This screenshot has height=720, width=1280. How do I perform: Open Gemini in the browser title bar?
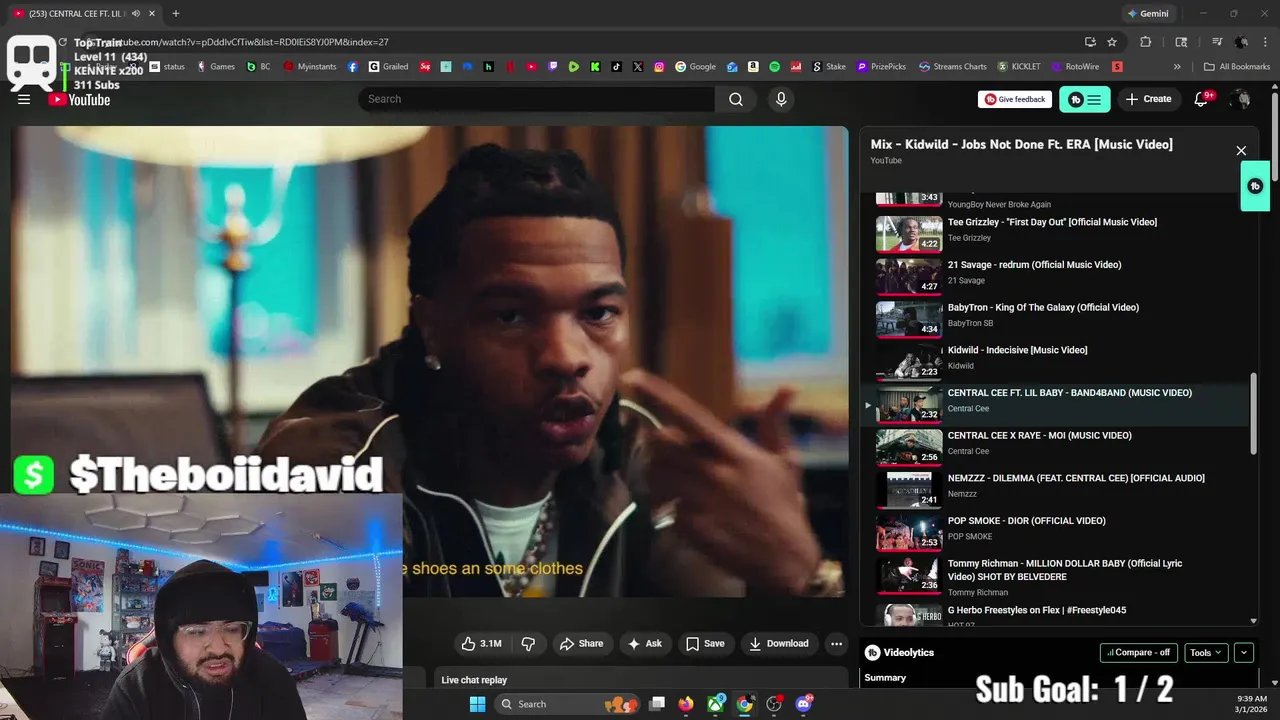1147,14
